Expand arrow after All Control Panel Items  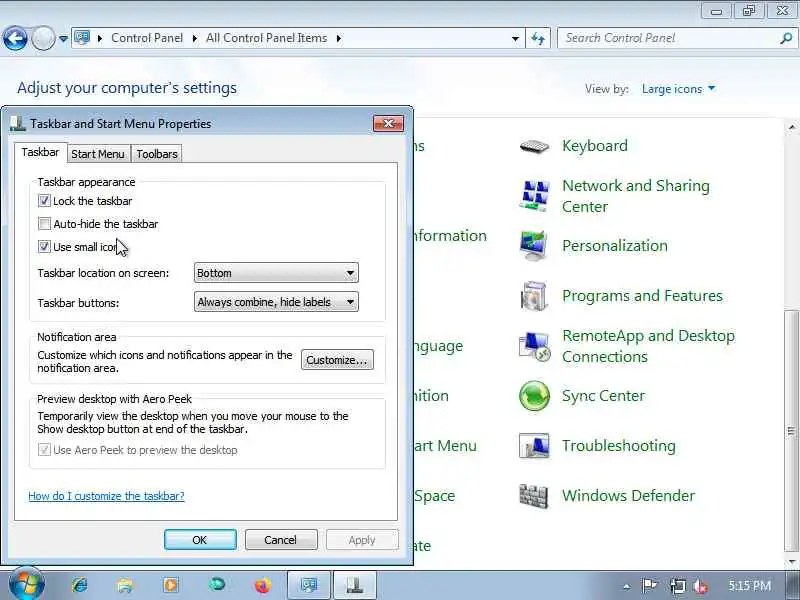click(x=339, y=38)
